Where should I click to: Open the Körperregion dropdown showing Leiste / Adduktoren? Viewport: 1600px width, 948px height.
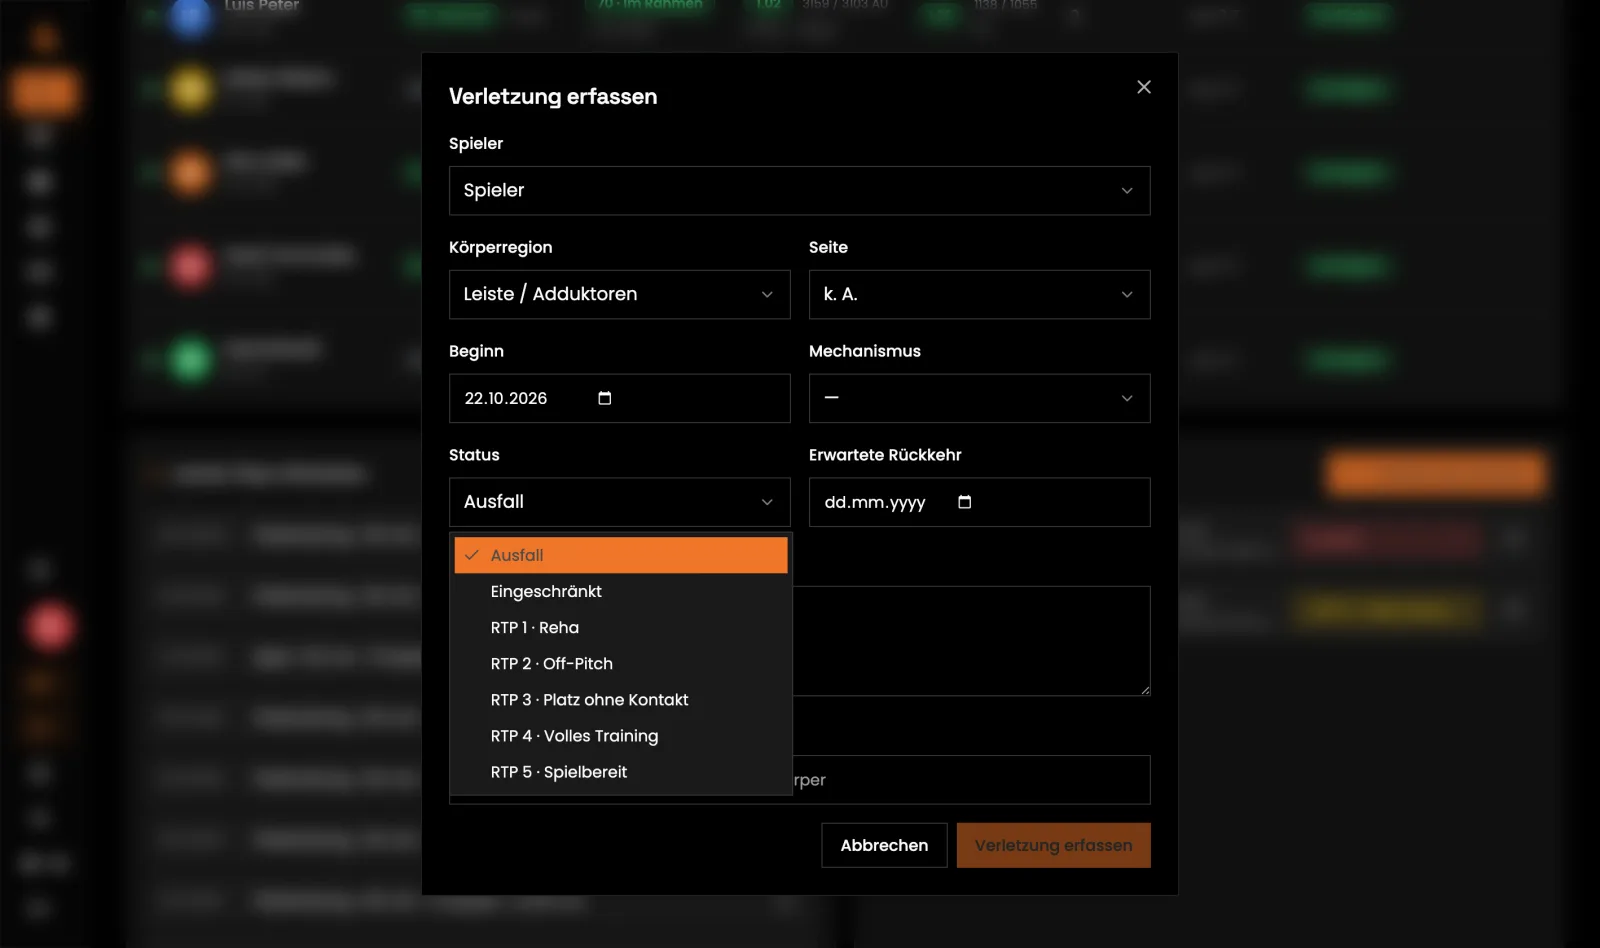[x=619, y=294]
